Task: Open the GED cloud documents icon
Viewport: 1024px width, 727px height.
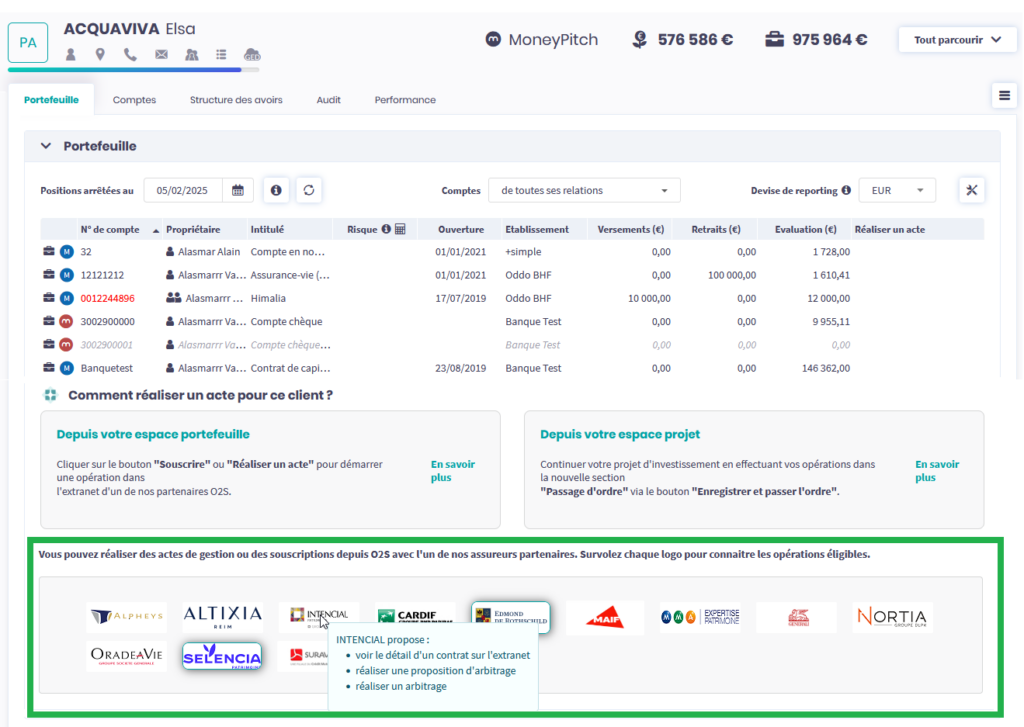Action: (252, 54)
